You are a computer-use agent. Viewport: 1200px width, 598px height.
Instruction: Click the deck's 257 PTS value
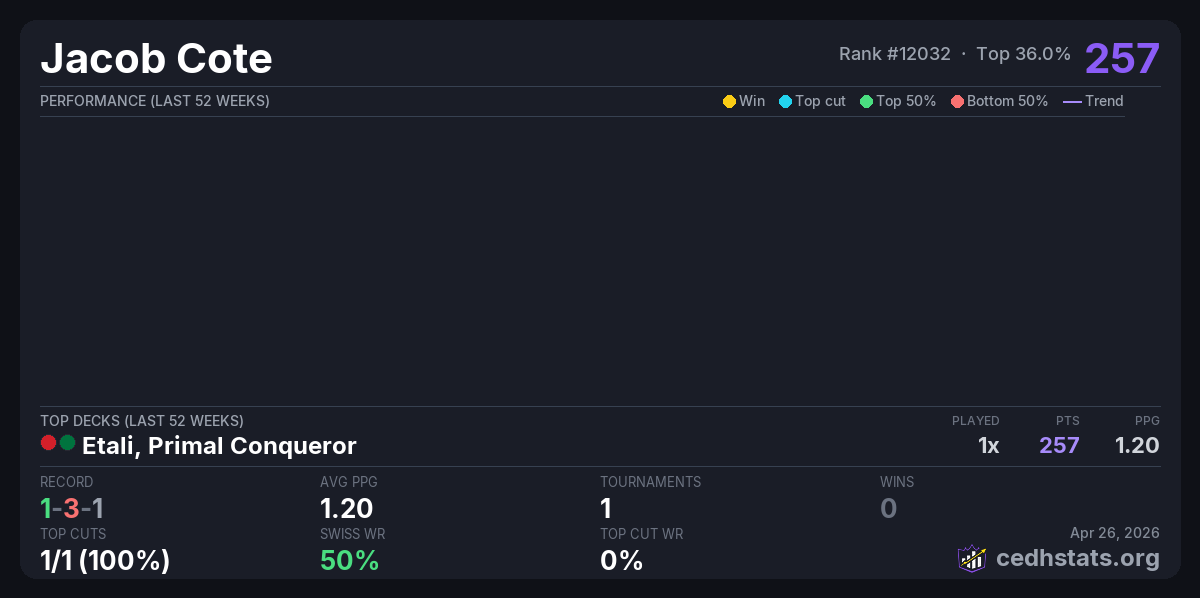(x=1059, y=445)
